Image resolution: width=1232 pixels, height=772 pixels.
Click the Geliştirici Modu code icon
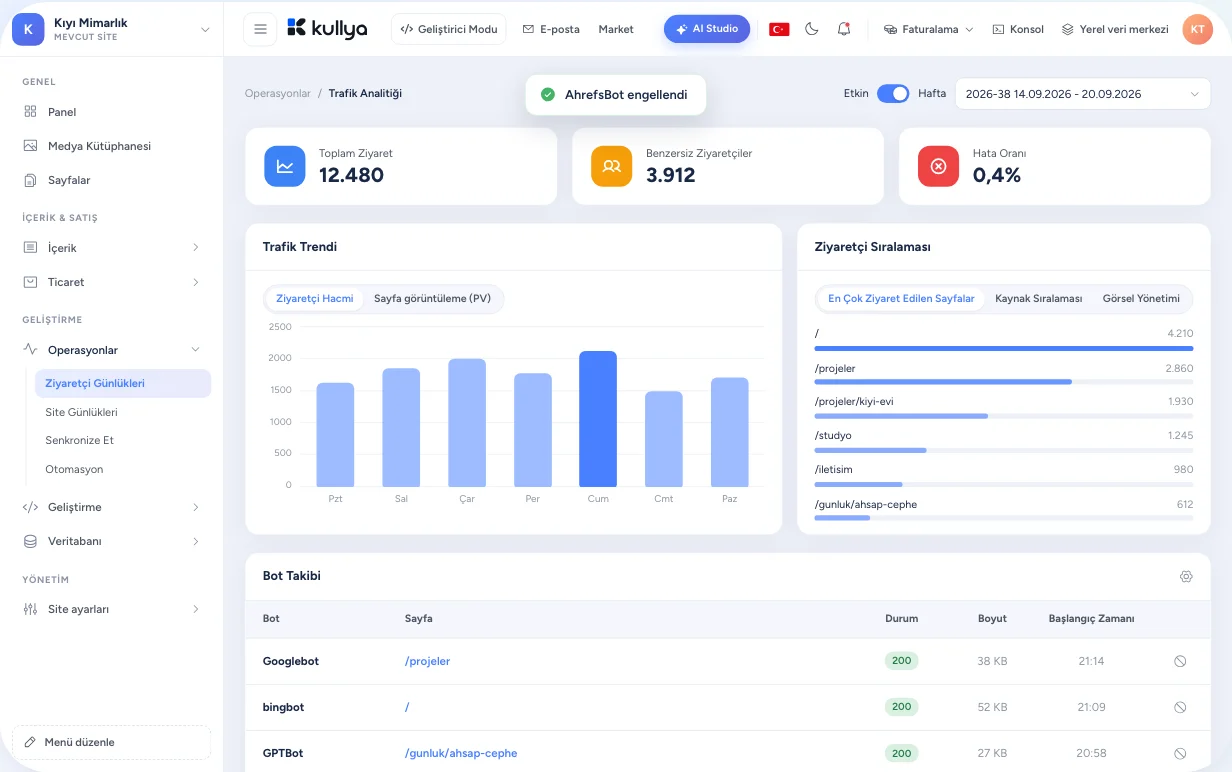406,29
